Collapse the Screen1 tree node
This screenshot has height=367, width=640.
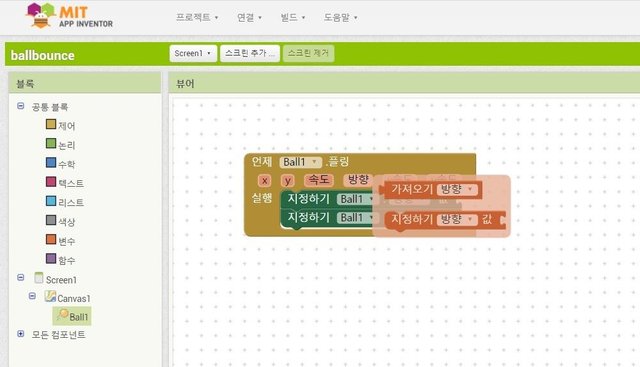(21, 278)
